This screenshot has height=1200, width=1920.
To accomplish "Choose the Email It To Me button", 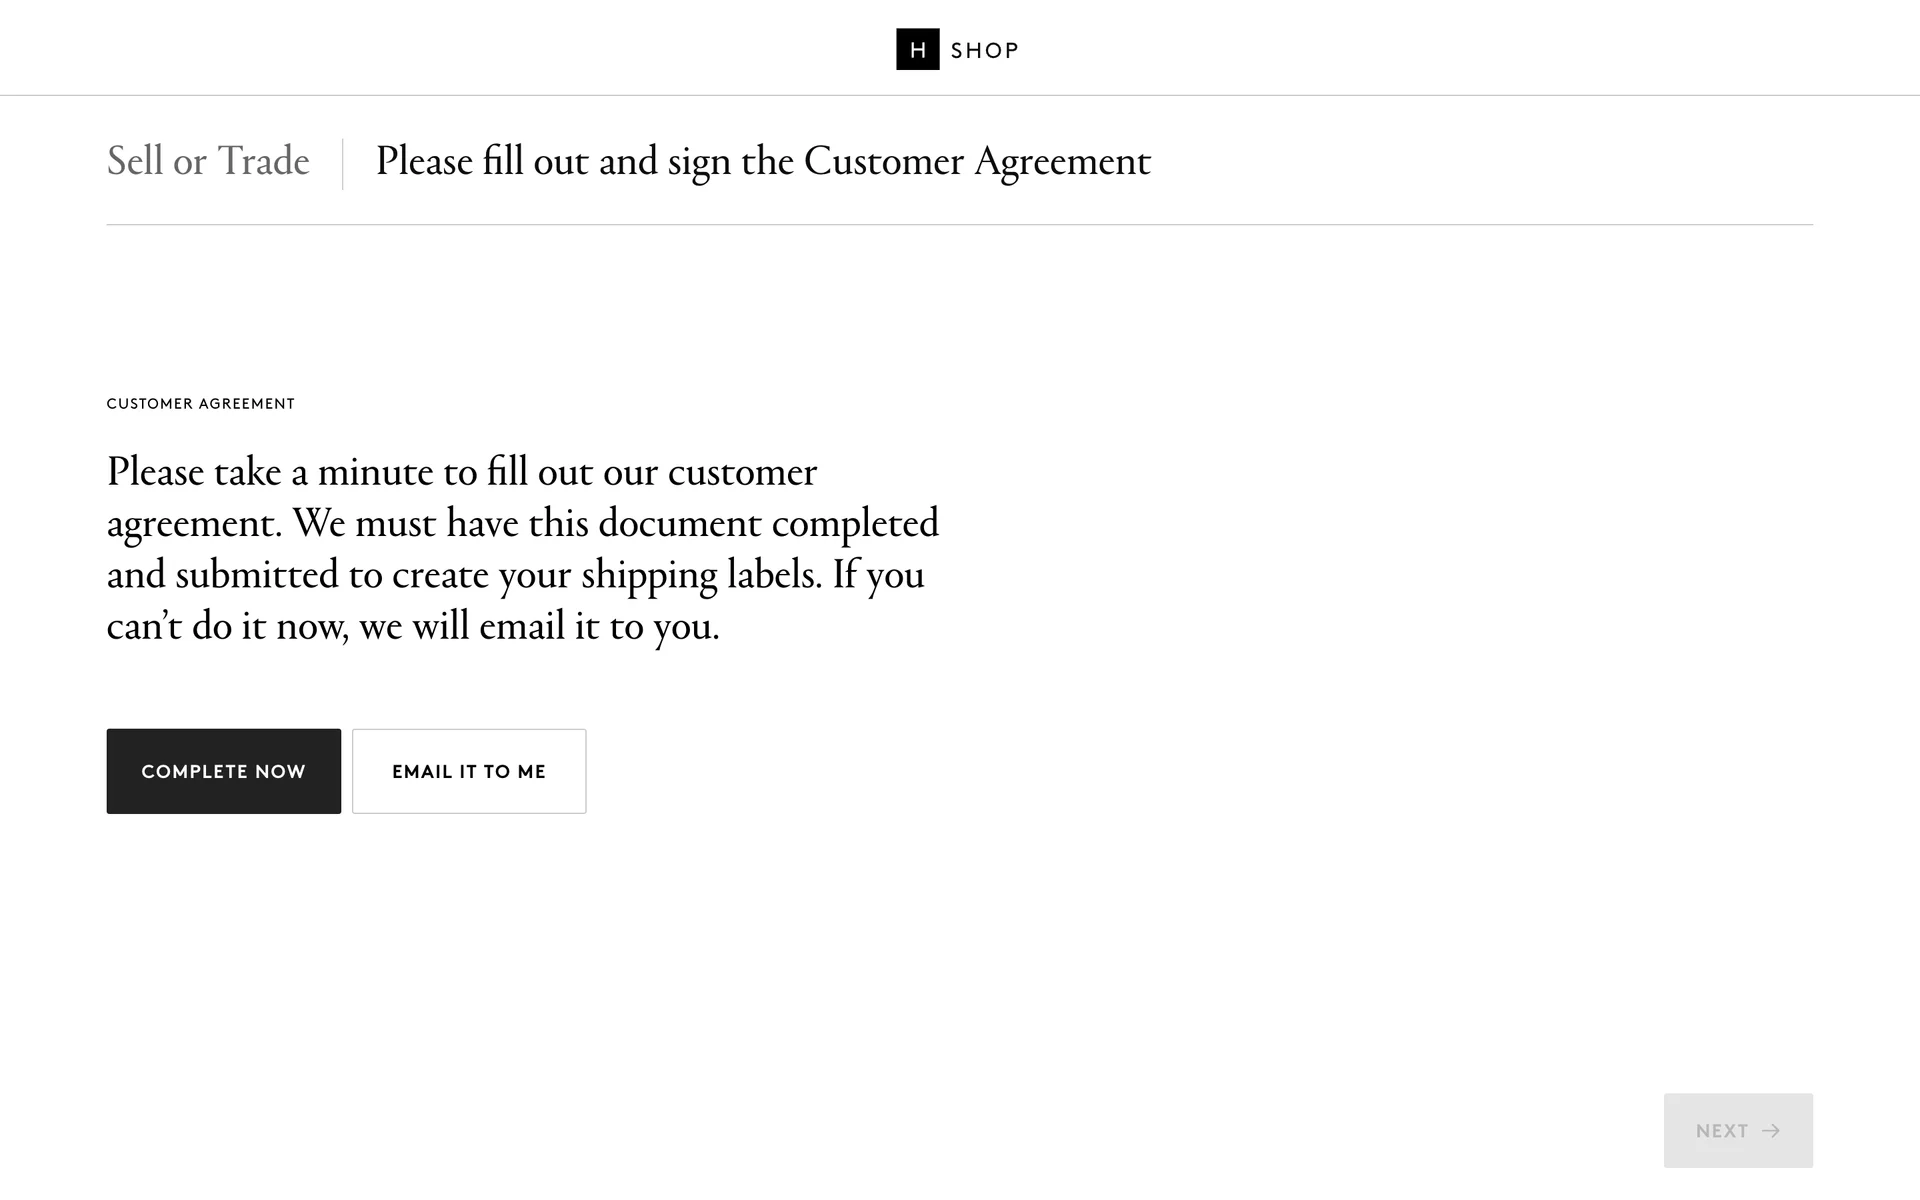I will (469, 771).
